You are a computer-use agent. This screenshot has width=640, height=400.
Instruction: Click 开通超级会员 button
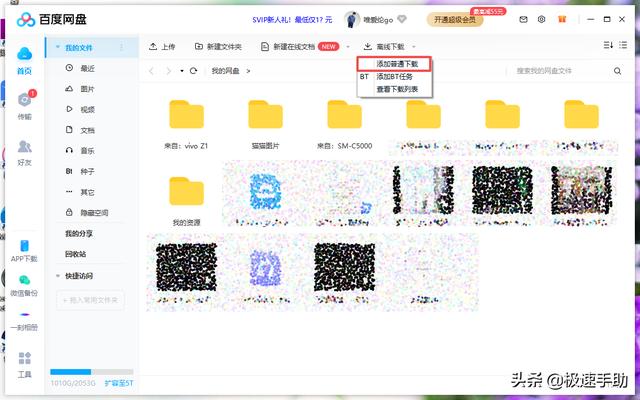click(455, 20)
